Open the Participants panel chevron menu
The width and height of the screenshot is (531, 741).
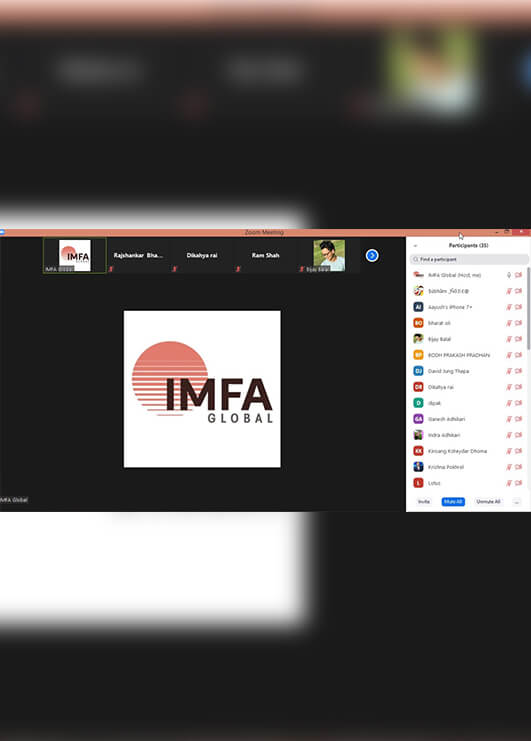[415, 246]
